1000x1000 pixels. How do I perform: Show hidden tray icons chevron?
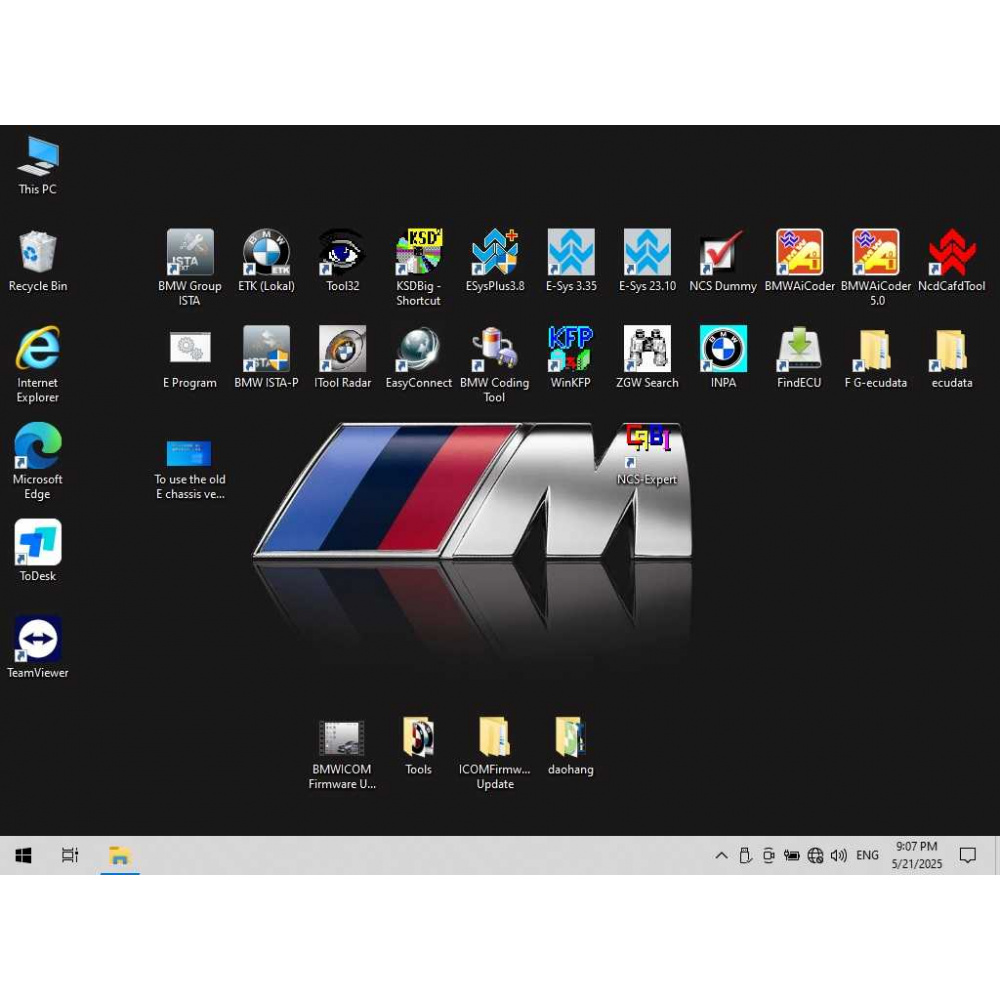click(x=721, y=855)
